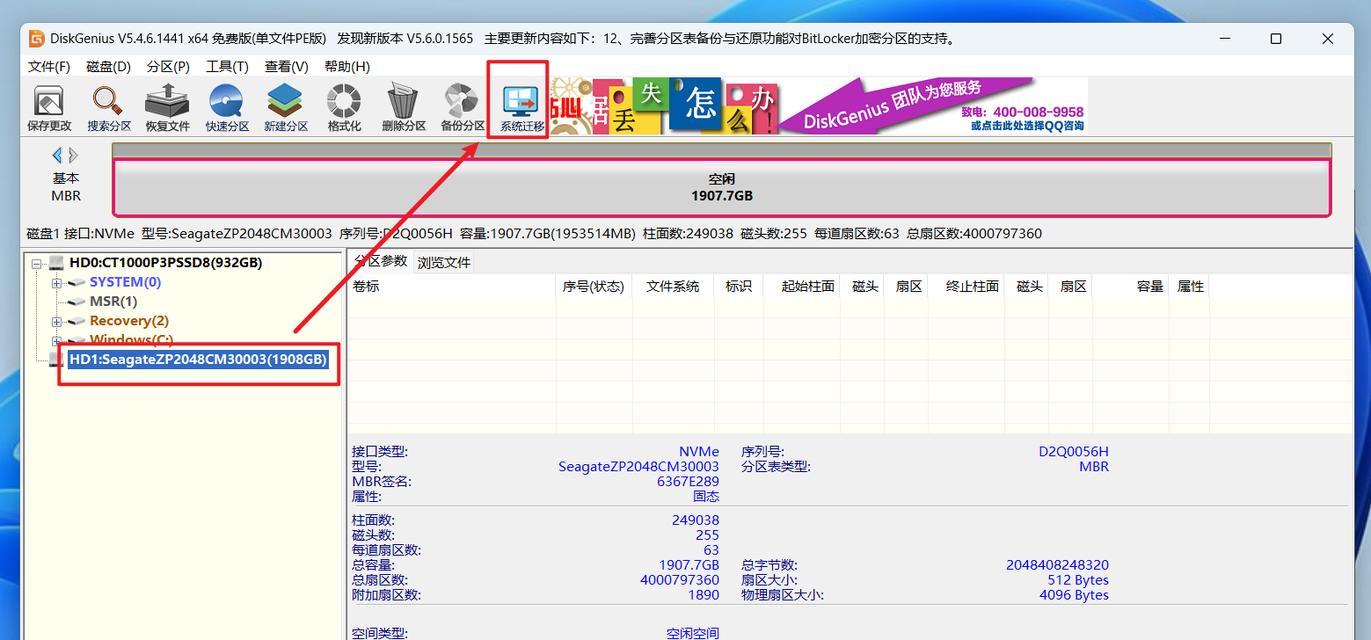The width and height of the screenshot is (1371, 640).
Task: Click the 格式化 format icon
Action: click(x=344, y=108)
